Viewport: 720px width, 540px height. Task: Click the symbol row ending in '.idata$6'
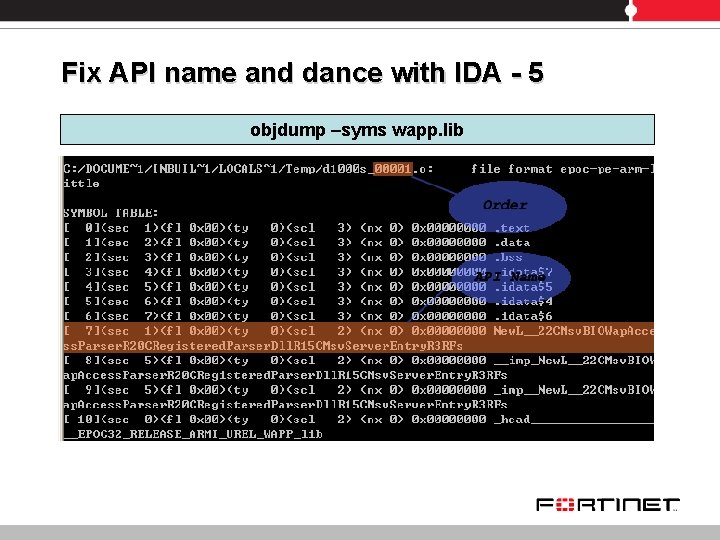pos(308,316)
